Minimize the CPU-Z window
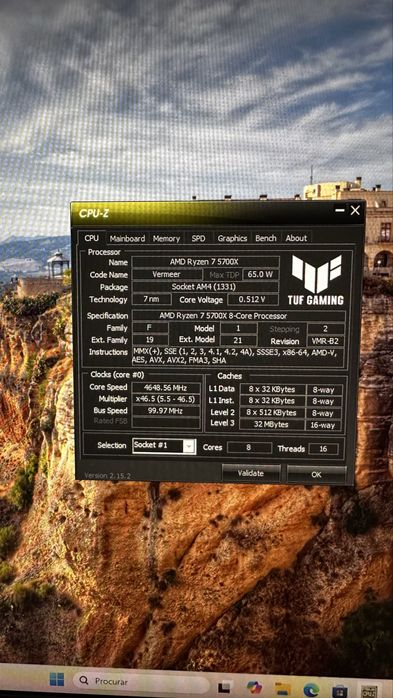Viewport: 393px width, 698px height. [340, 211]
